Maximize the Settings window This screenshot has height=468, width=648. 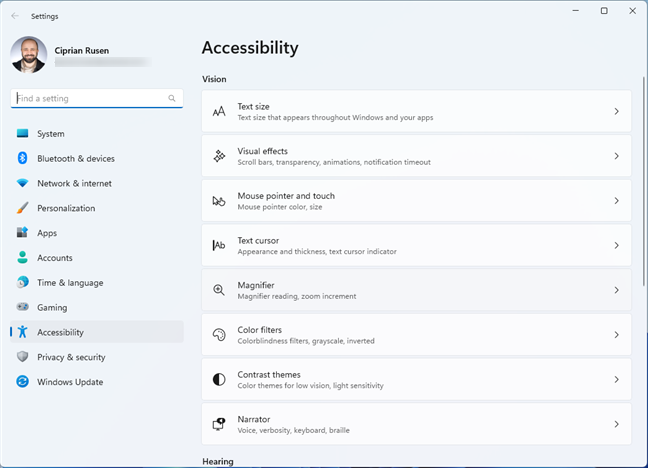604,11
